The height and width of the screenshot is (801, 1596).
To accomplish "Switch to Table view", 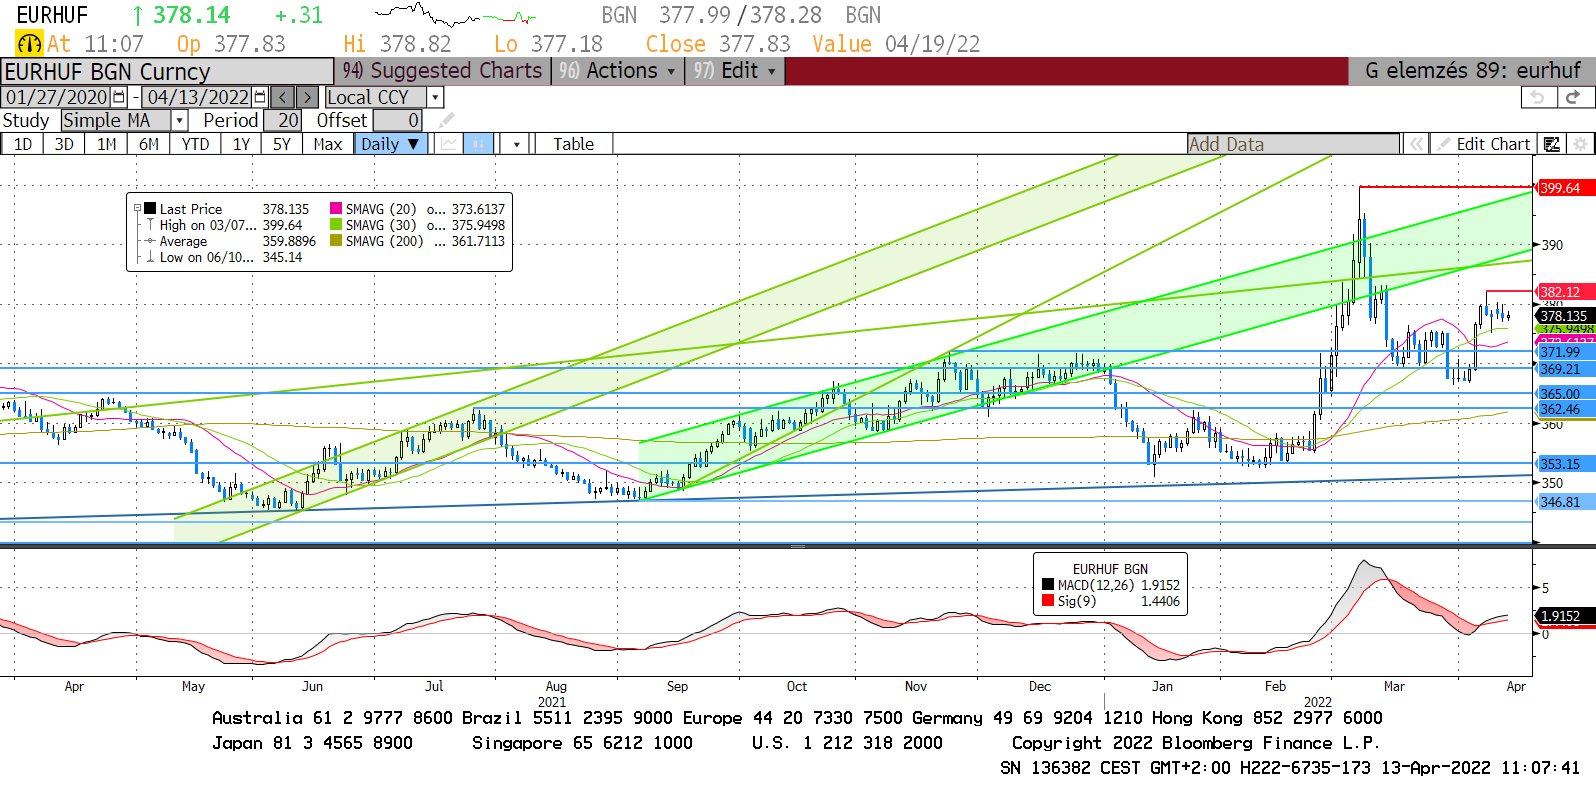I will click(x=573, y=144).
